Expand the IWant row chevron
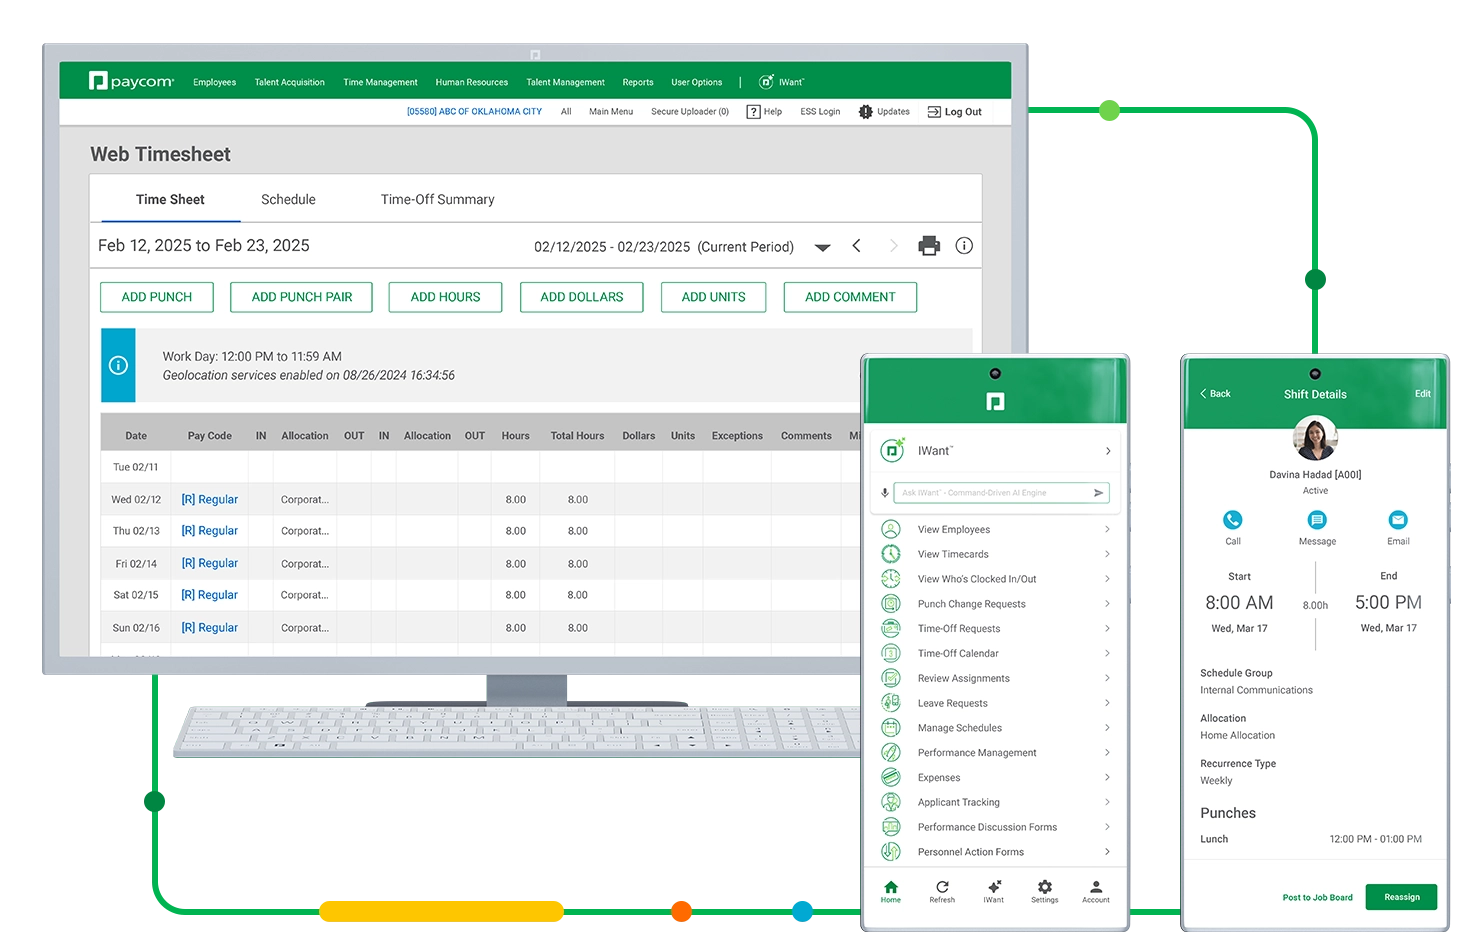 [1108, 451]
